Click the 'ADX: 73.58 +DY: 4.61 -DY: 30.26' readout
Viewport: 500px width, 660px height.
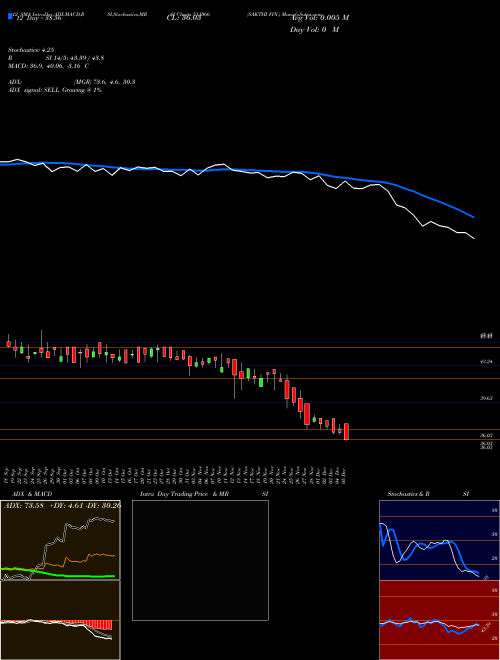click(x=62, y=505)
